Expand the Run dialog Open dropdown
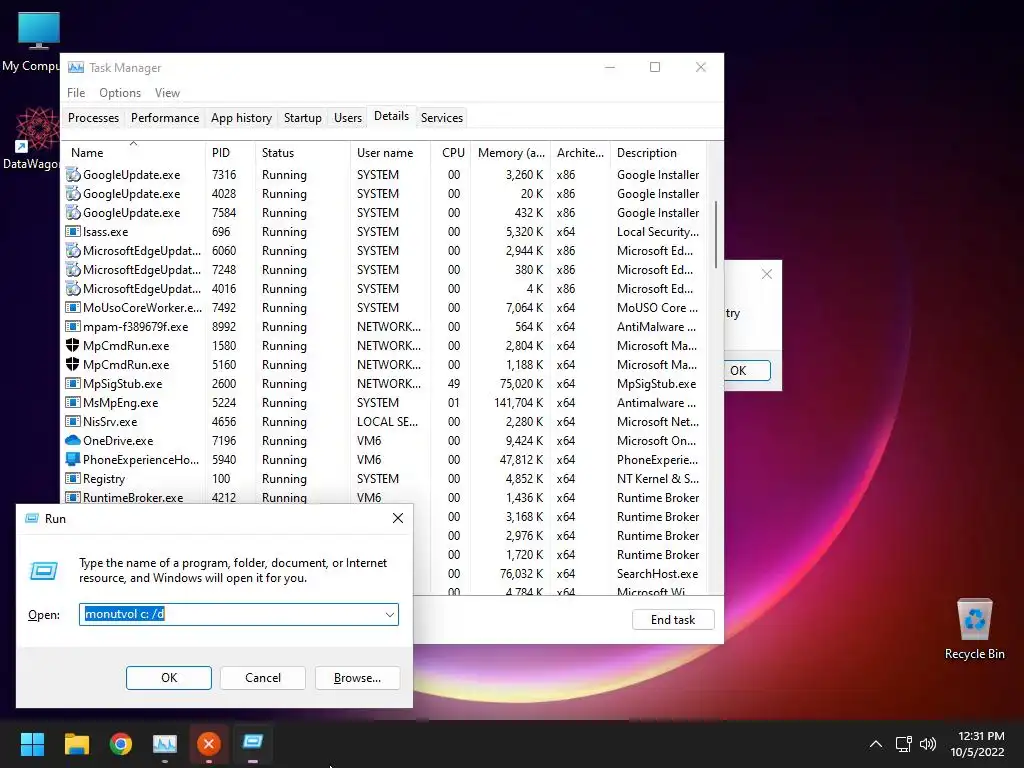The image size is (1024, 768). pos(389,615)
